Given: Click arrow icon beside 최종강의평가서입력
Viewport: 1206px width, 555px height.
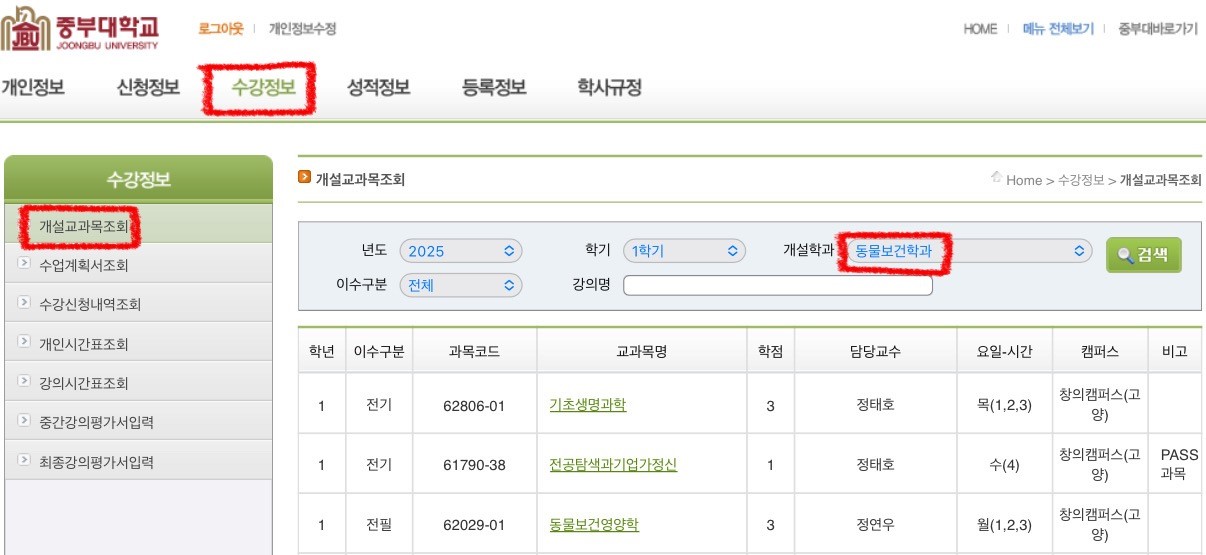Looking at the screenshot, I should (x=24, y=461).
